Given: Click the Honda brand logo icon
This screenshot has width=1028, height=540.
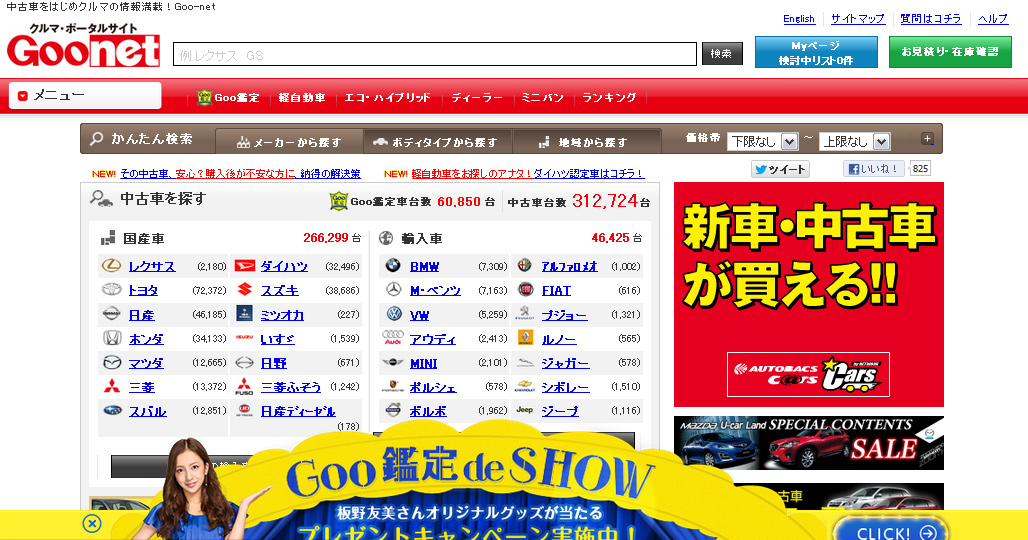Looking at the screenshot, I should coord(111,338).
